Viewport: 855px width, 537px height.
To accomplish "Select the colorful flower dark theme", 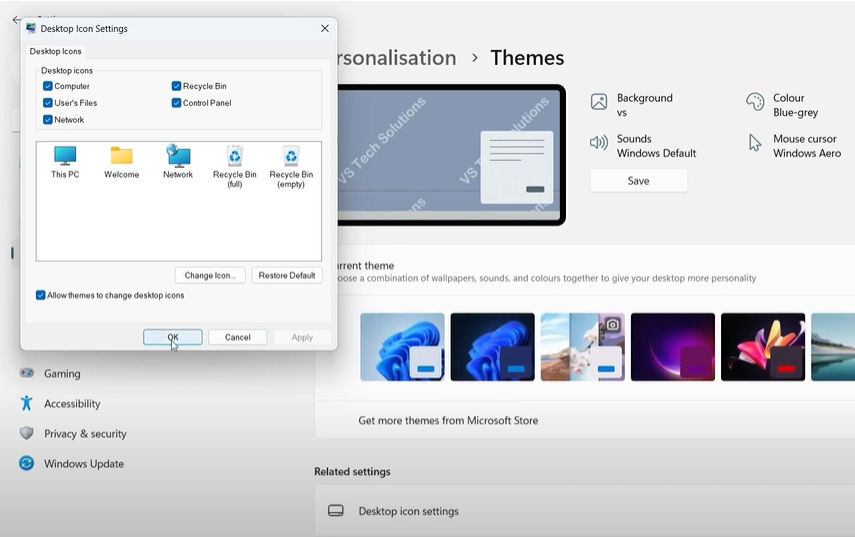I will coord(763,347).
